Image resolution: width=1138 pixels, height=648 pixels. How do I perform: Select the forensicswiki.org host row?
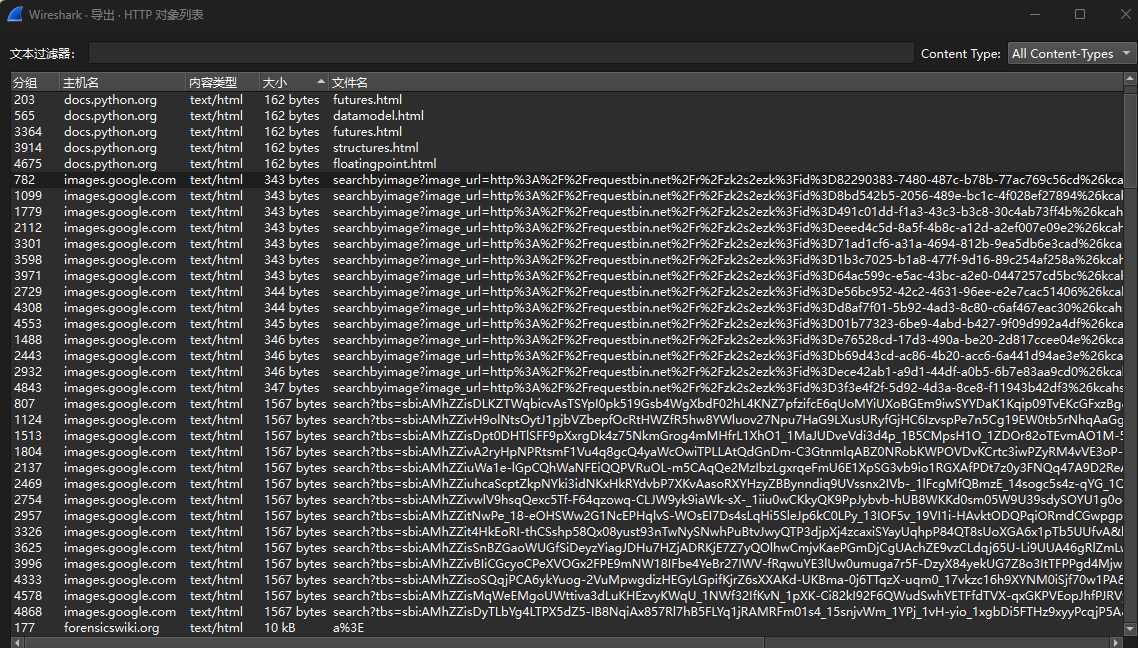coord(567,627)
